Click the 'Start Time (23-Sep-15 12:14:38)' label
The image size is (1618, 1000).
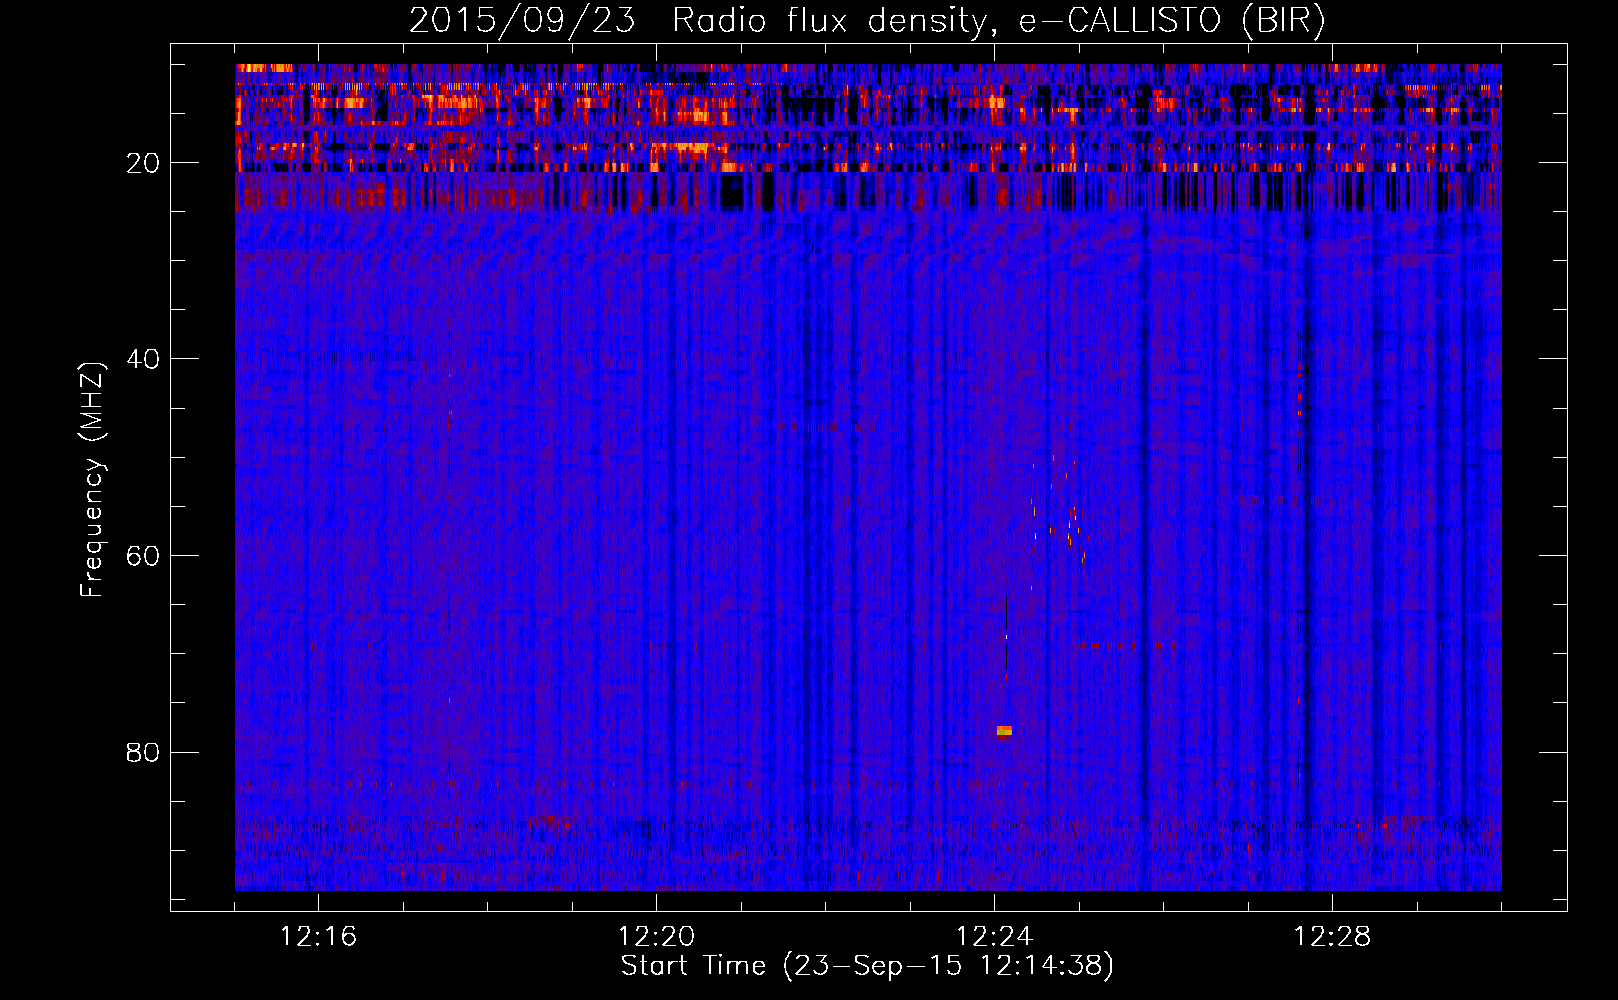pyautogui.click(x=867, y=966)
